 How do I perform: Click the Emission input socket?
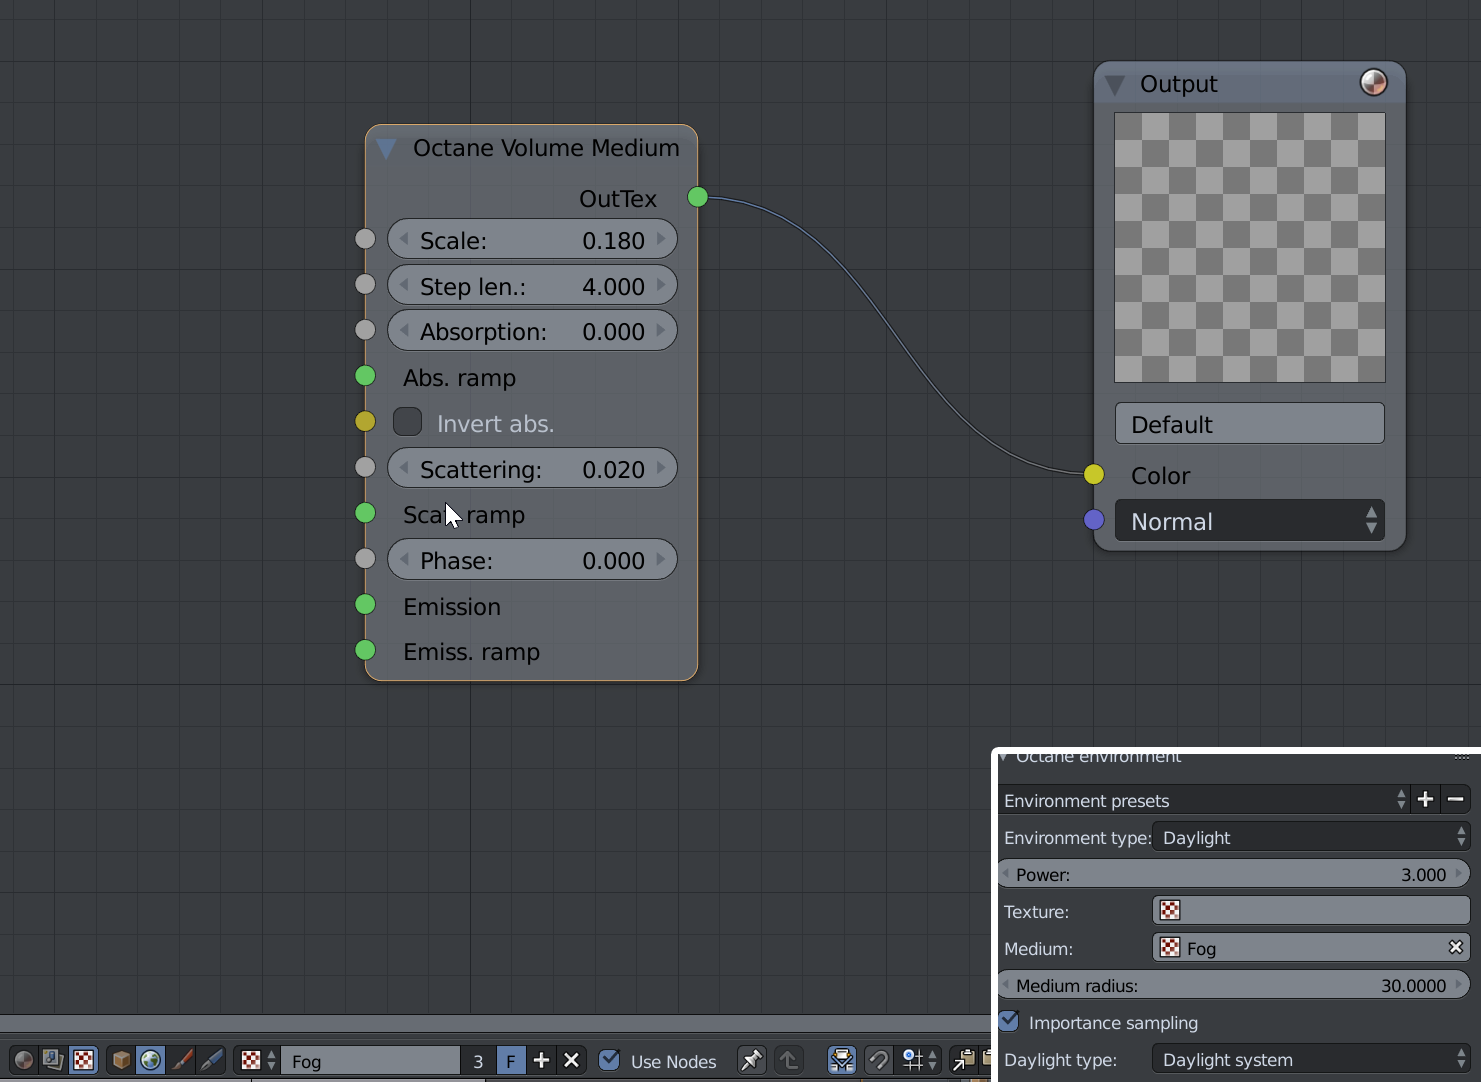pyautogui.click(x=365, y=604)
